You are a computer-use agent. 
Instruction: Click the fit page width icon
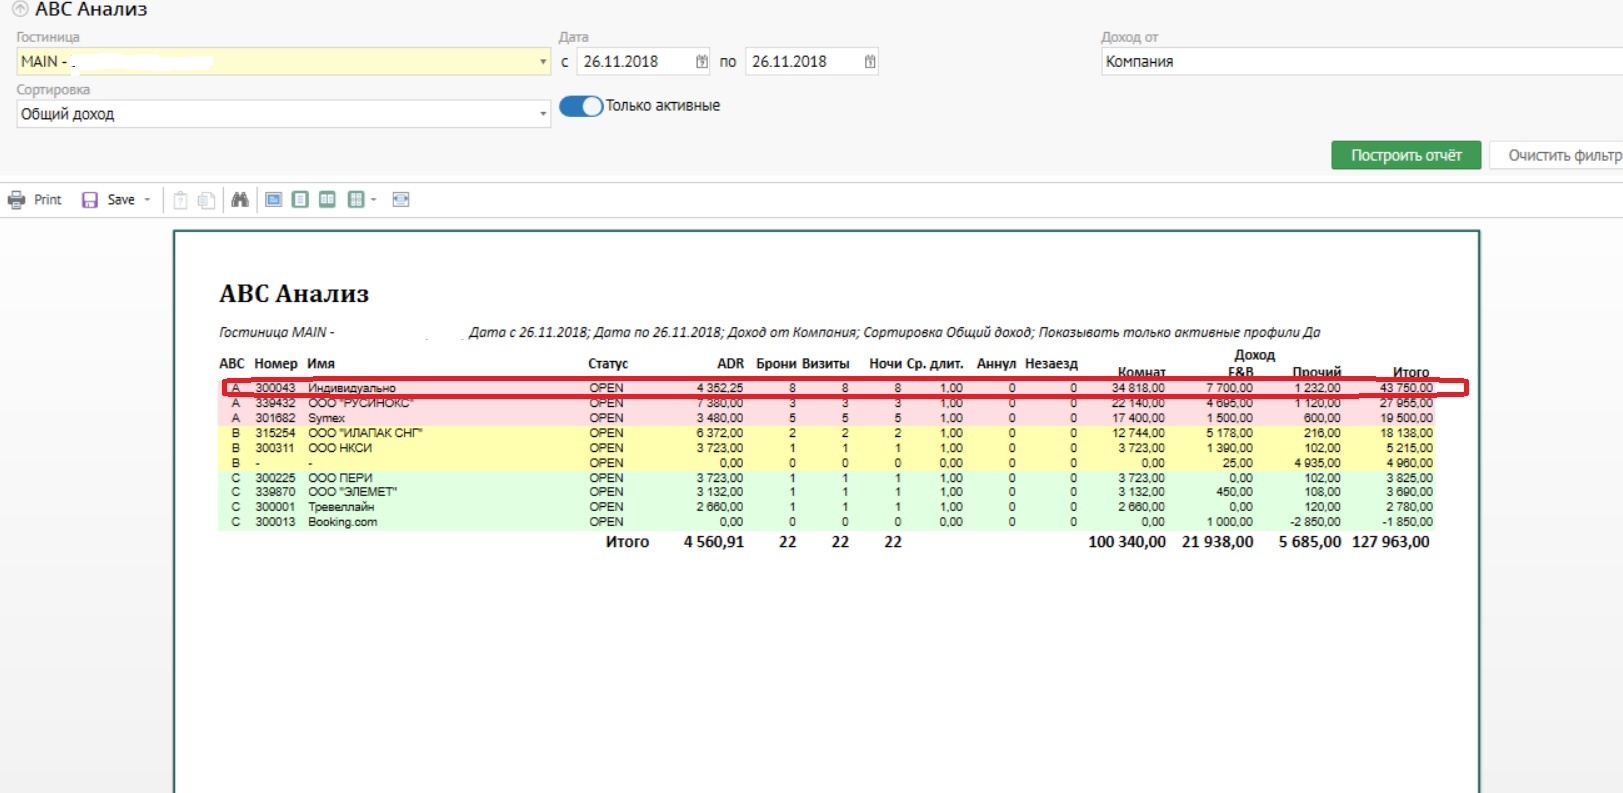[401, 200]
